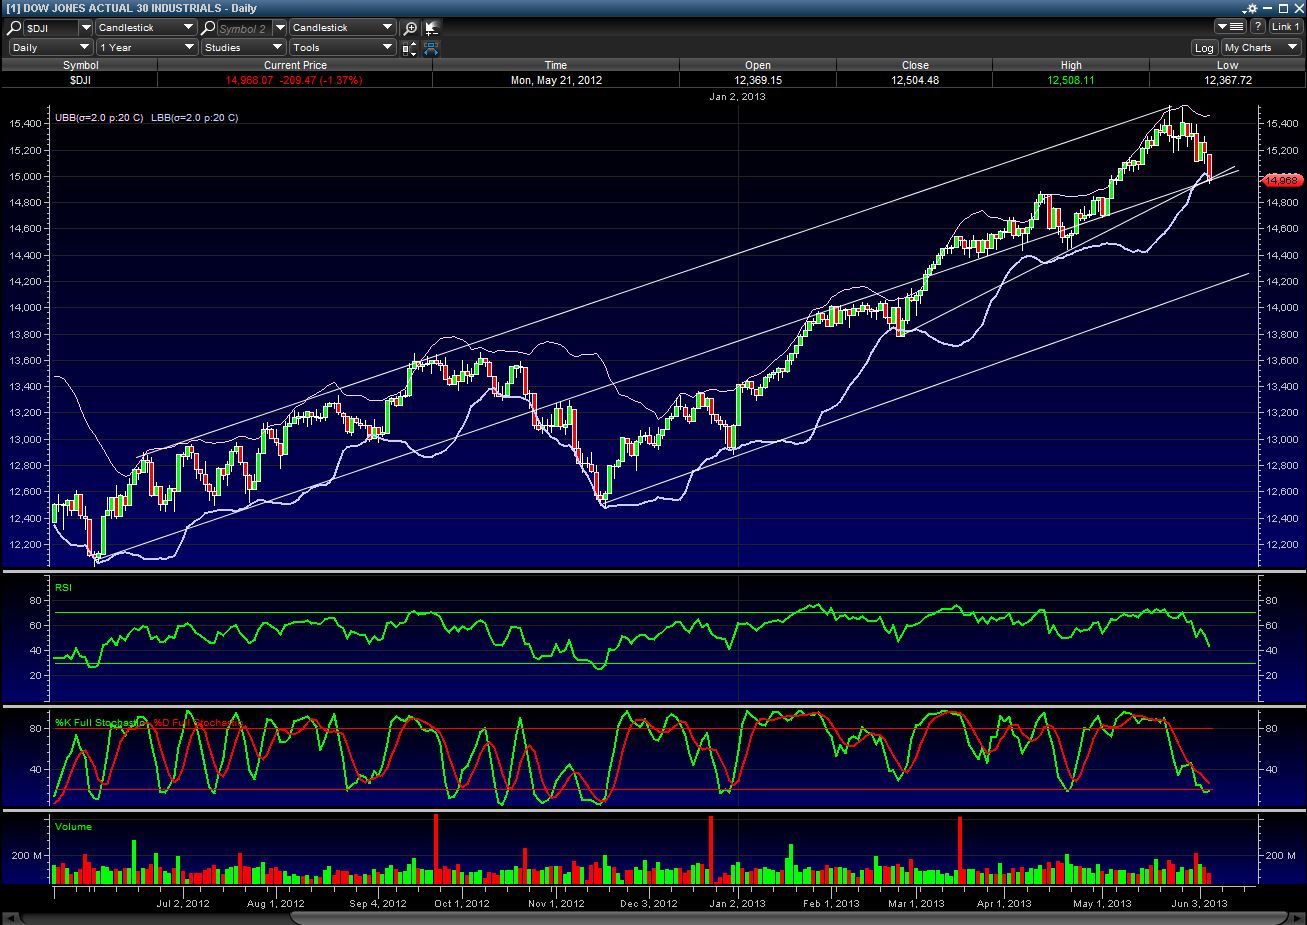Screen dimensions: 1307x925
Task: Open the list menu icon with arrow
Action: (x=1229, y=27)
